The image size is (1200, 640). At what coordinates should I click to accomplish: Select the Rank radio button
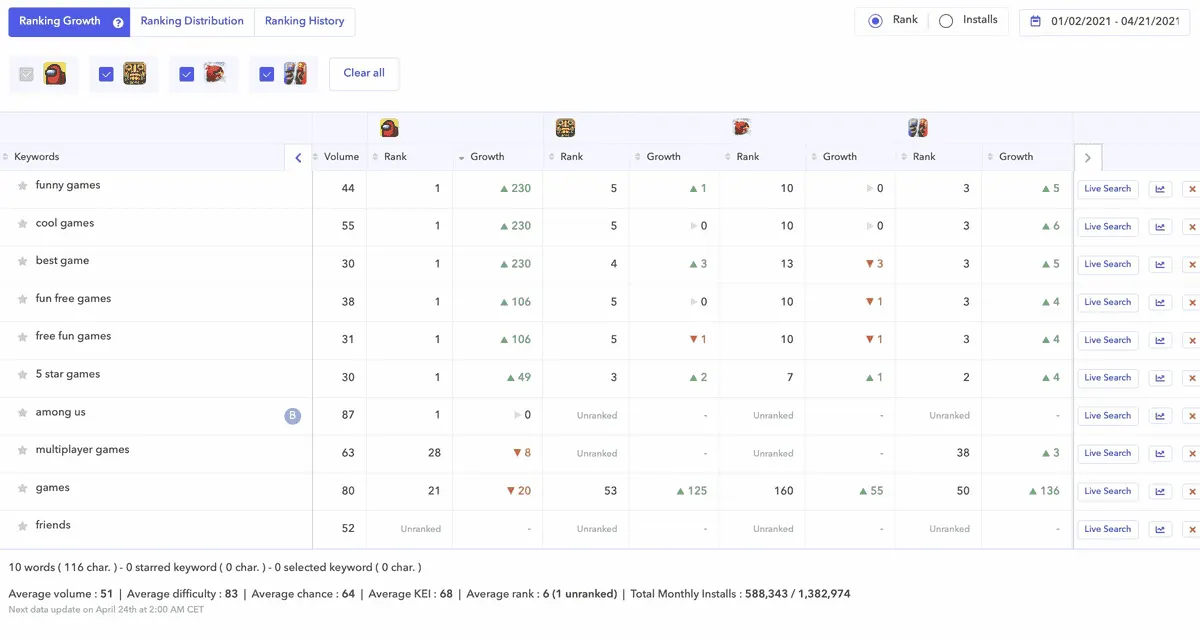point(875,21)
